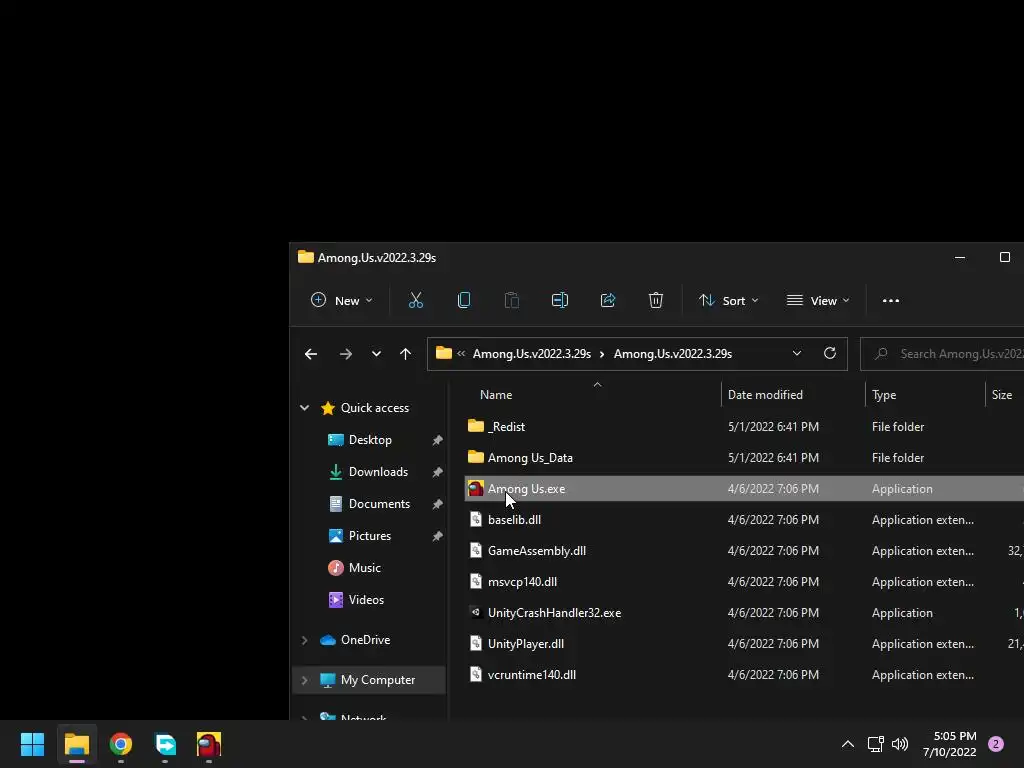Show hidden system tray icons
The height and width of the screenshot is (768, 1024).
coord(848,744)
